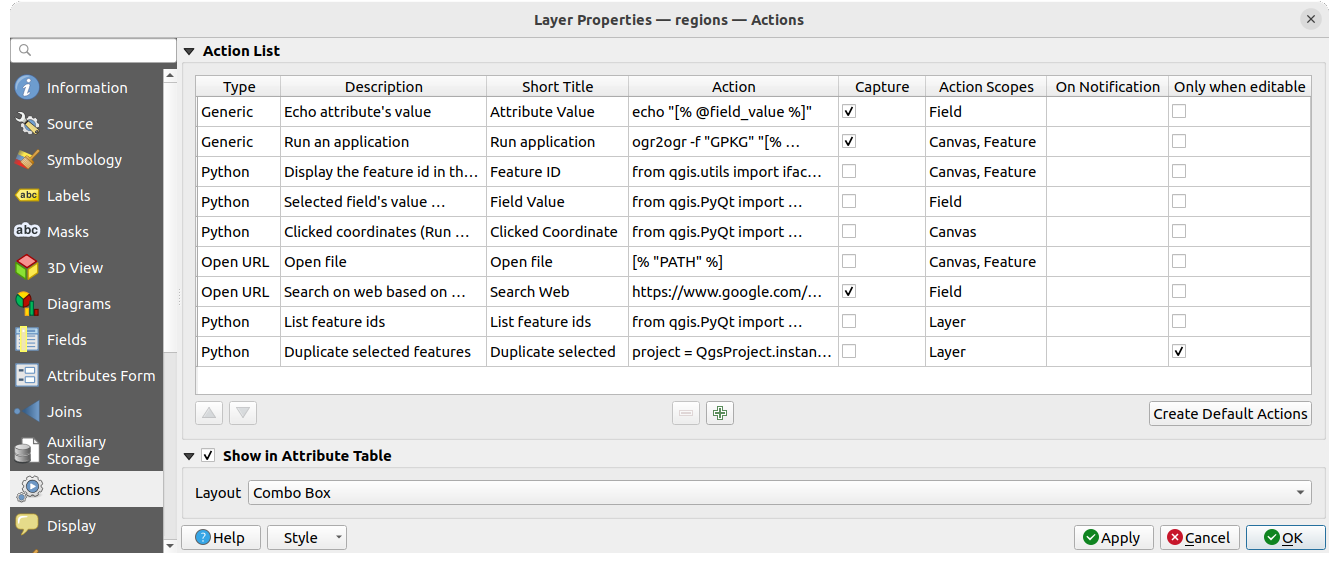
Task: Open the Symbology paintbrush icon
Action: point(28,160)
